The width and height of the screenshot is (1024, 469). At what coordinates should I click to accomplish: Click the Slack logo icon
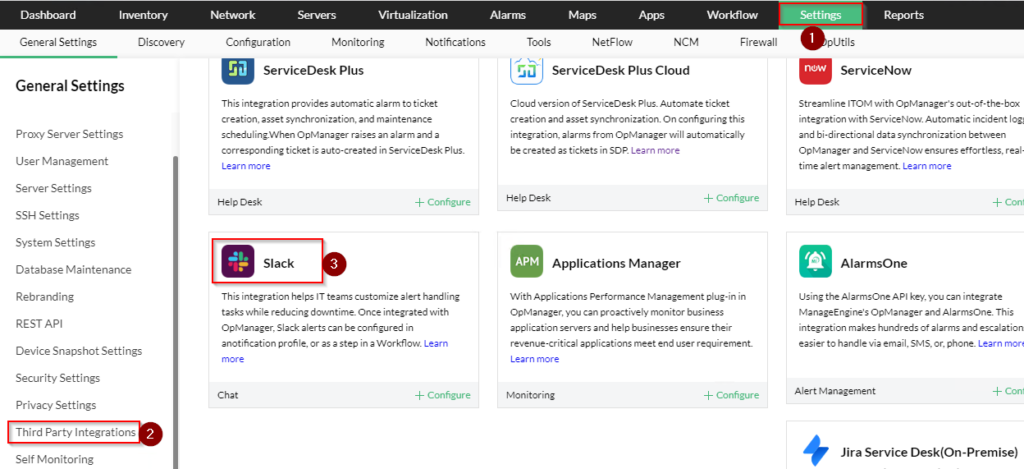[238, 263]
